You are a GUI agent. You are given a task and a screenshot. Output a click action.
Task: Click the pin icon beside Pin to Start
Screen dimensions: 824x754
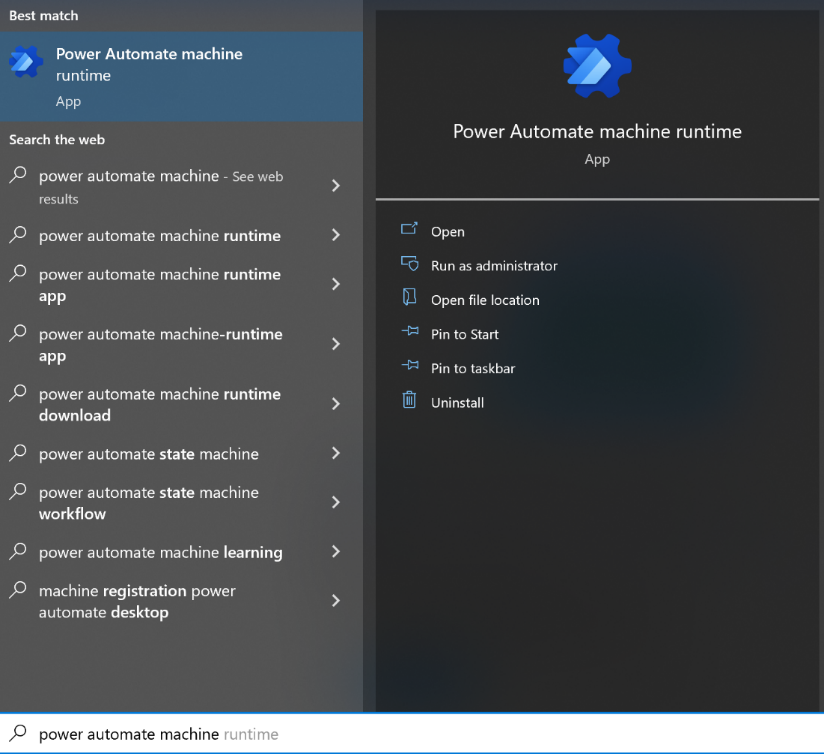coord(410,331)
